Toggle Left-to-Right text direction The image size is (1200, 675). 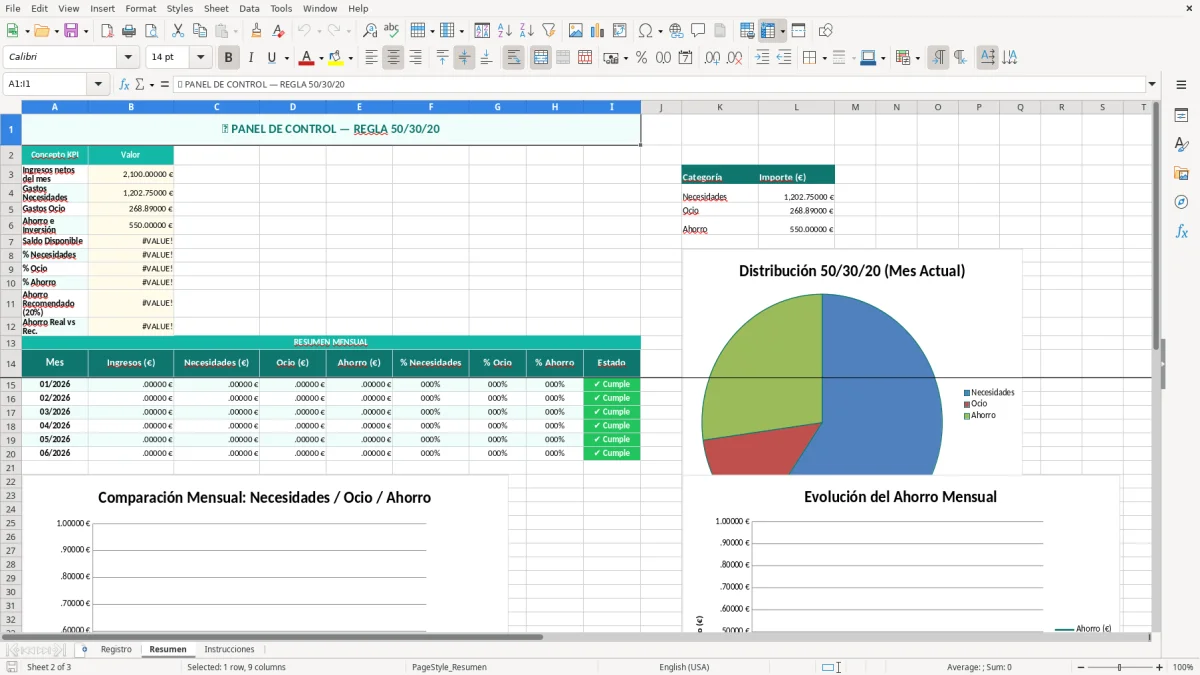(x=938, y=58)
